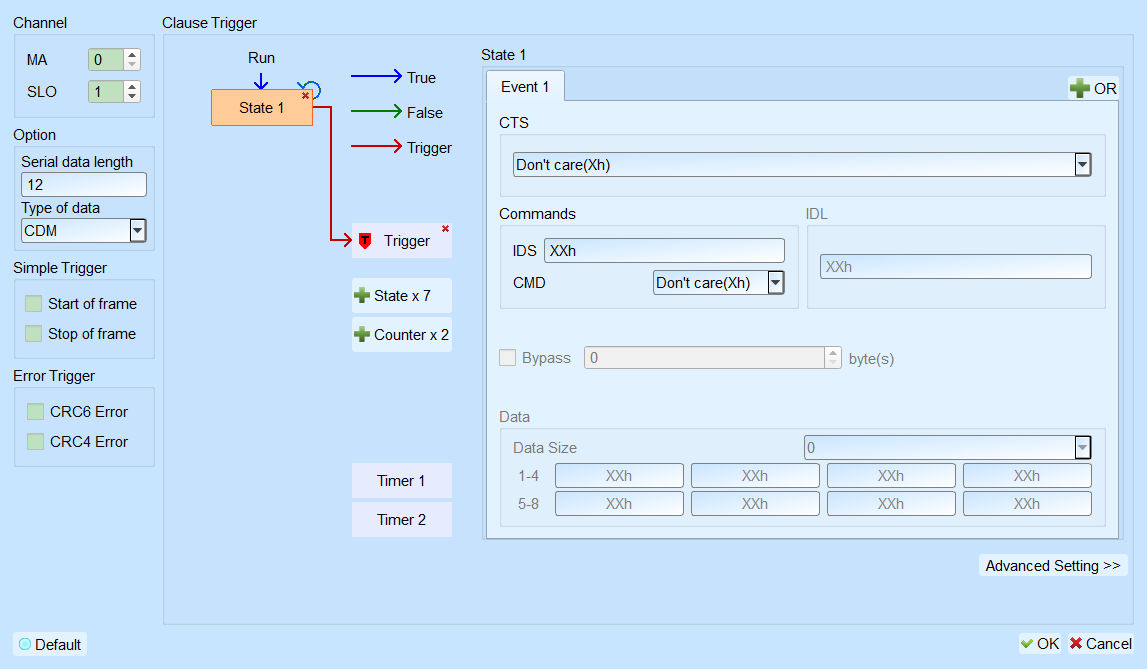The width and height of the screenshot is (1147, 669).
Task: Click the self-loop arrow icon on State 1
Action: pyautogui.click(x=312, y=88)
